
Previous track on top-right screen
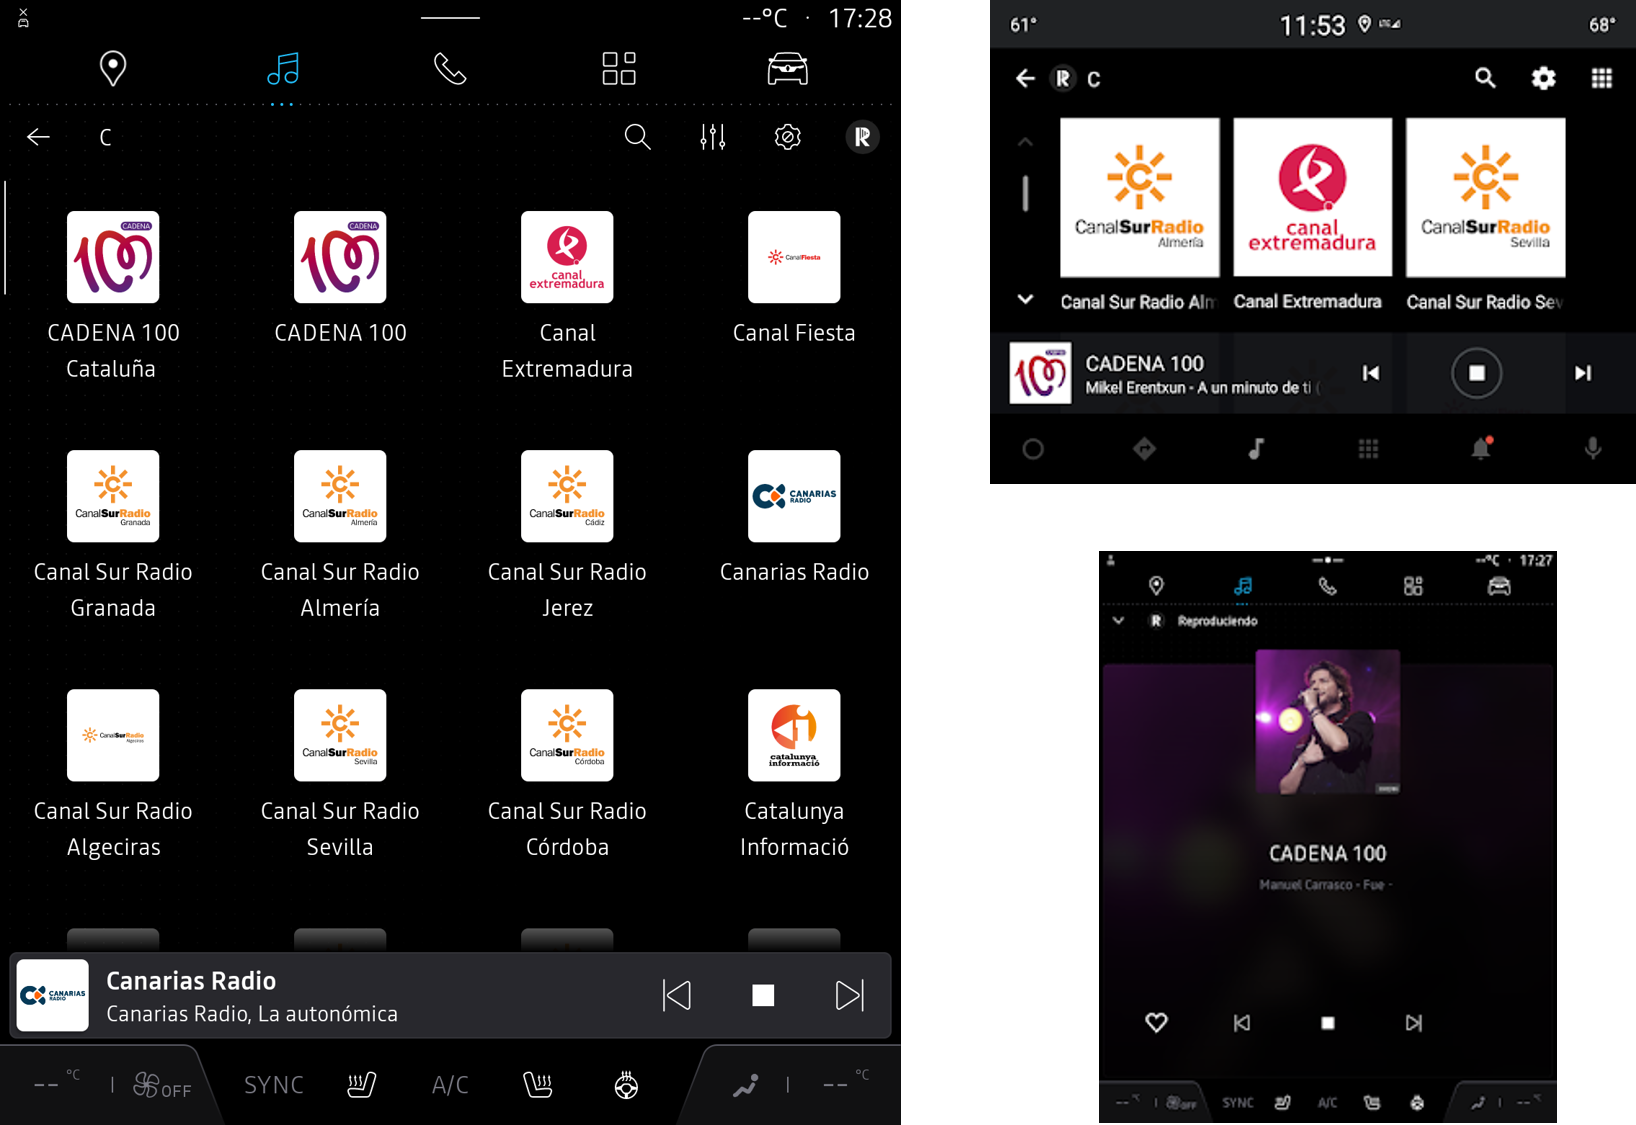coord(1370,373)
